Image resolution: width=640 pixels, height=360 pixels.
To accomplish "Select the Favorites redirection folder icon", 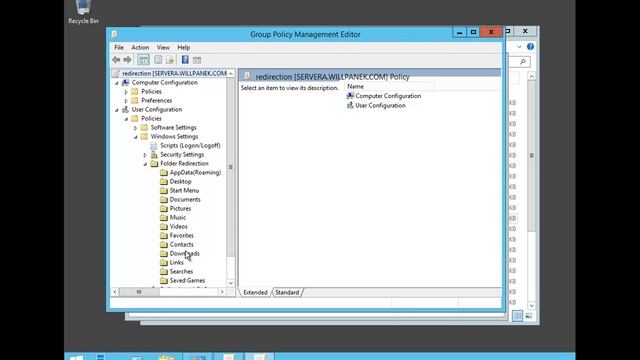I will tap(164, 236).
